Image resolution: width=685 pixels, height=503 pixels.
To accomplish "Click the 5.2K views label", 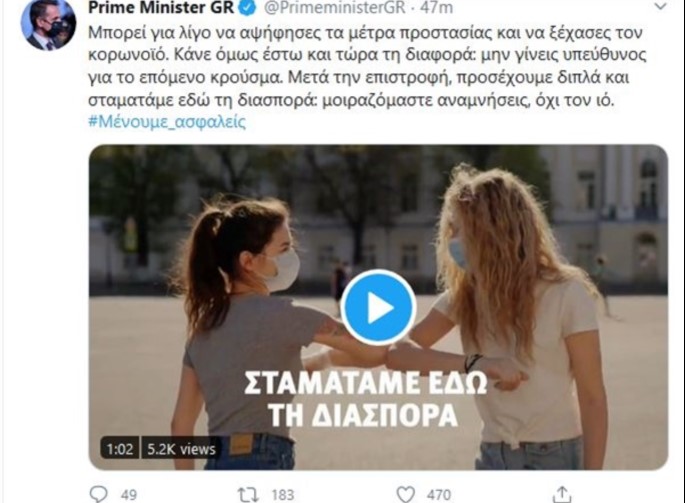I will coord(181,448).
